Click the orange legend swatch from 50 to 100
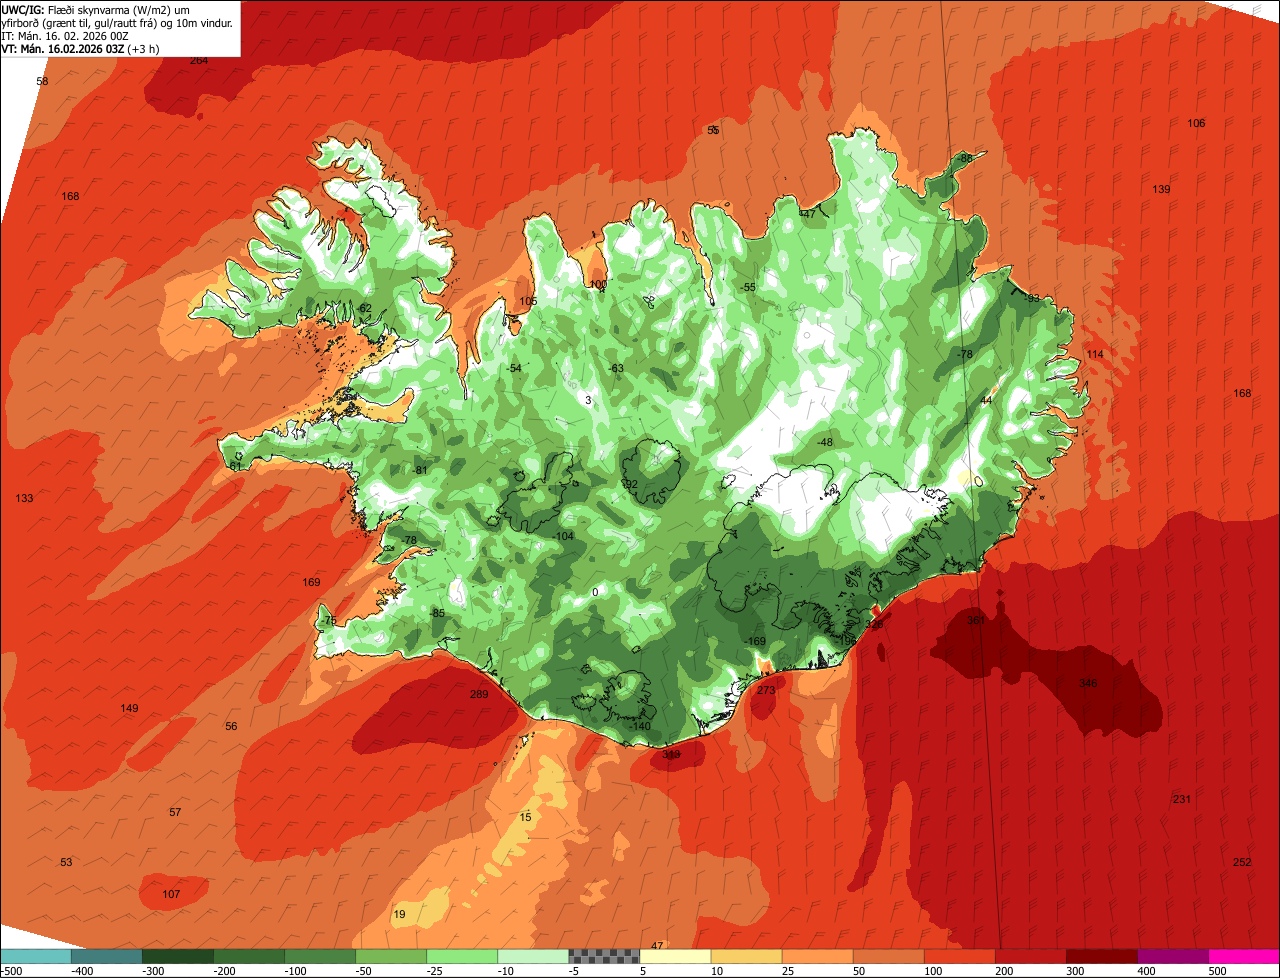This screenshot has height=978, width=1280. coord(888,956)
